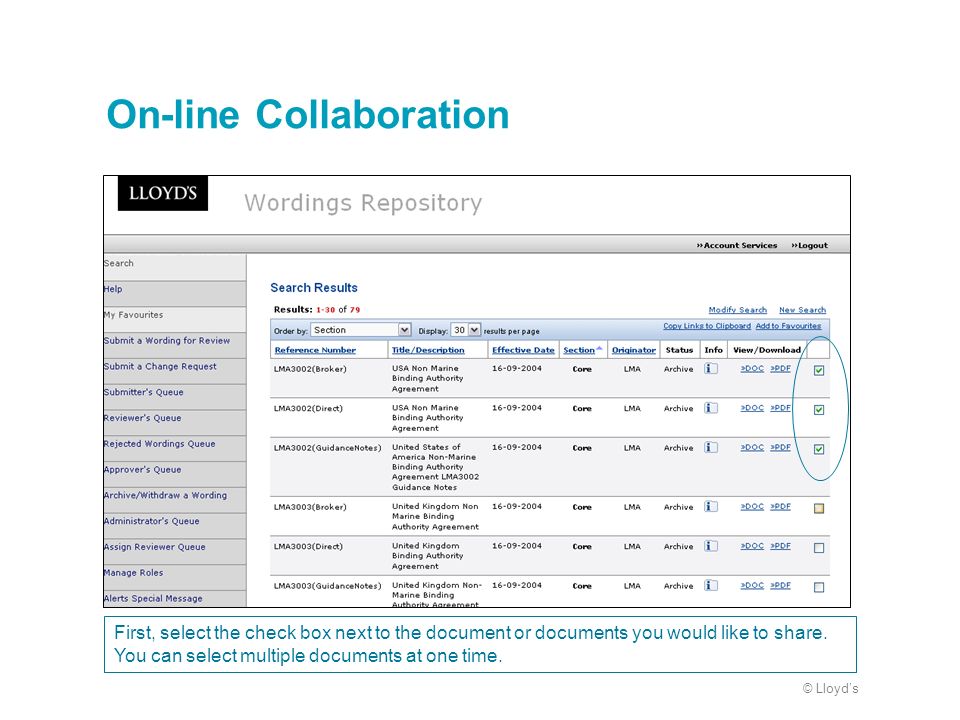Download PDF for LMA3003(GuidanceNotes)
Screen dimensions: 960x720
[781, 585]
